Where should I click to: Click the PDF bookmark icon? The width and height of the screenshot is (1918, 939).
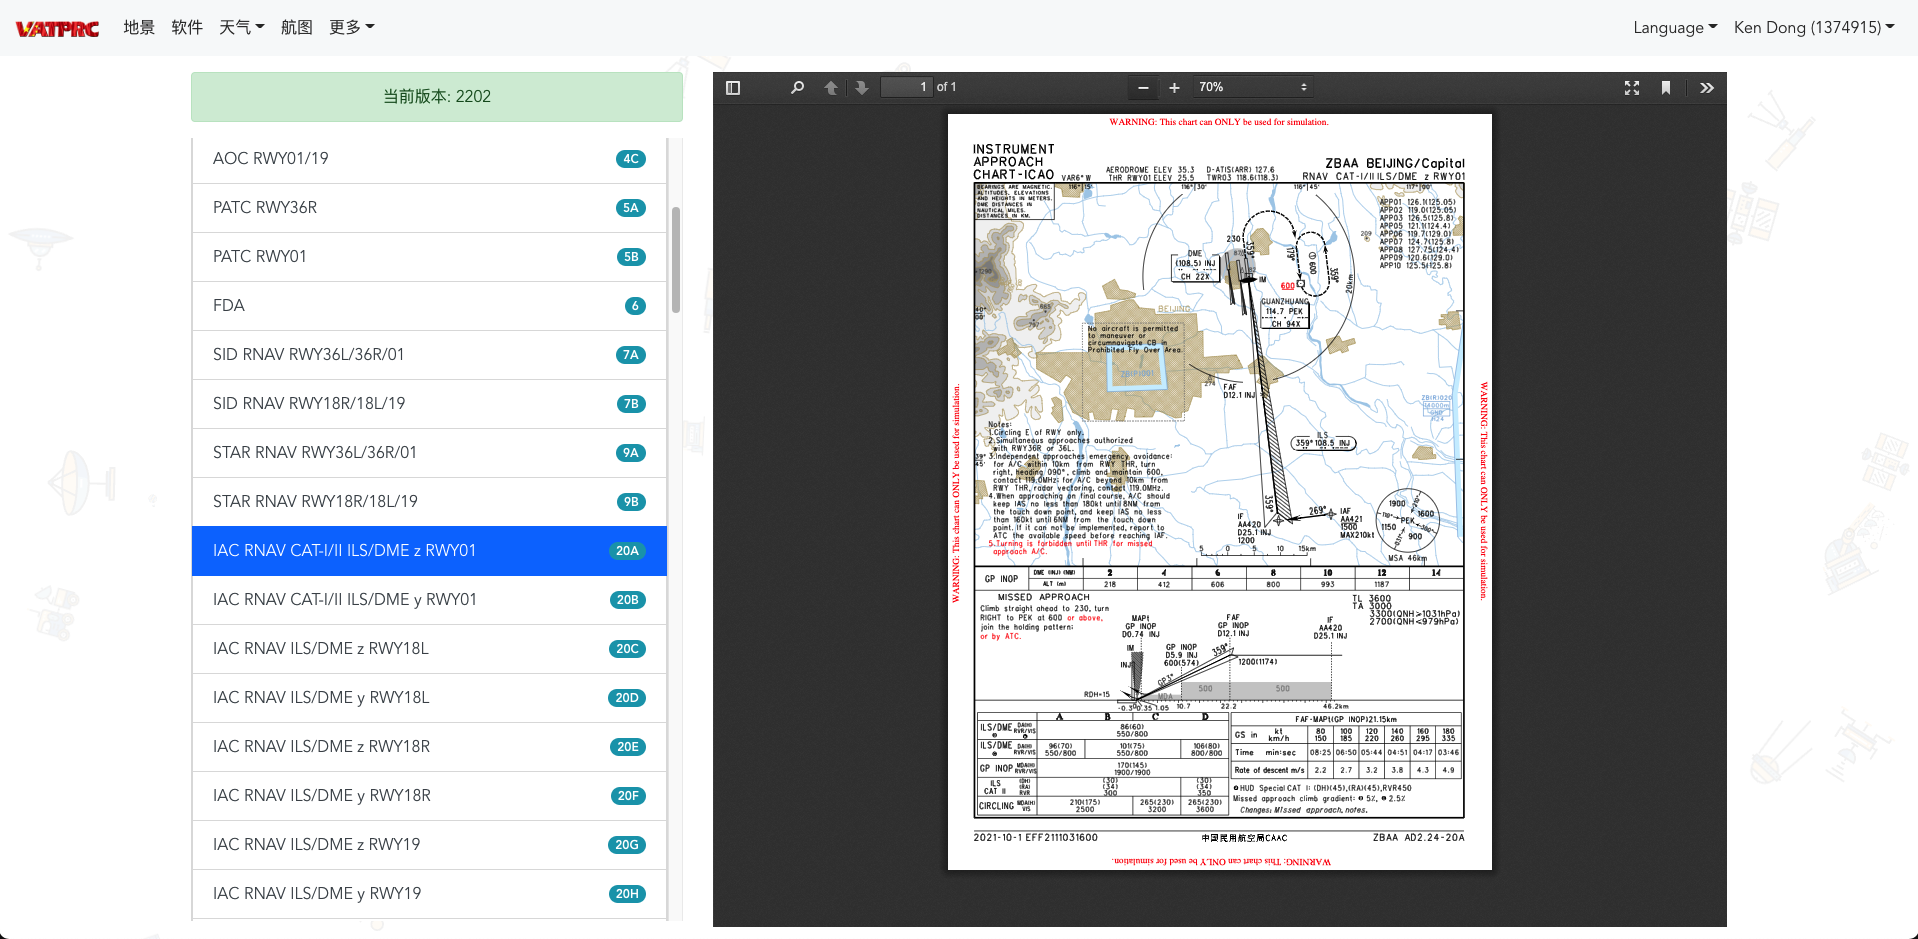(x=1666, y=88)
